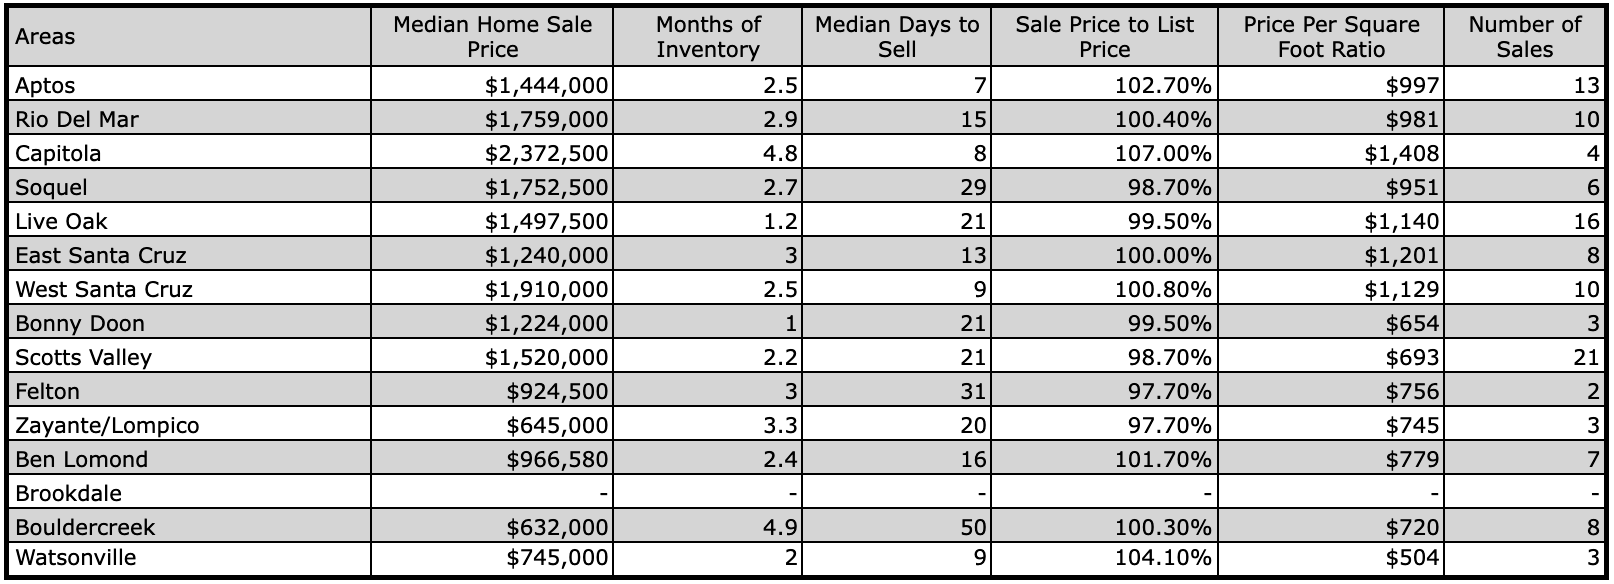Select the Bonny Doon area cell
Viewport: 1614px width, 584px height.
coord(190,323)
